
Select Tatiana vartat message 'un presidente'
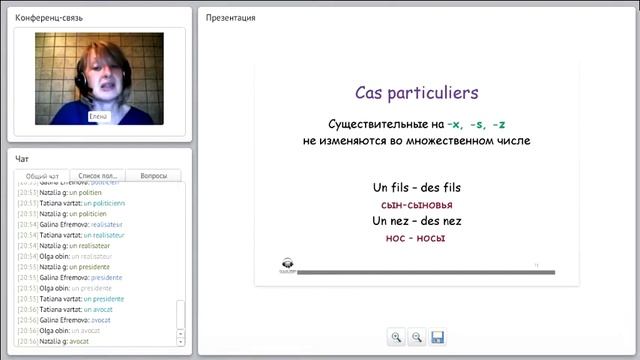coord(71,299)
